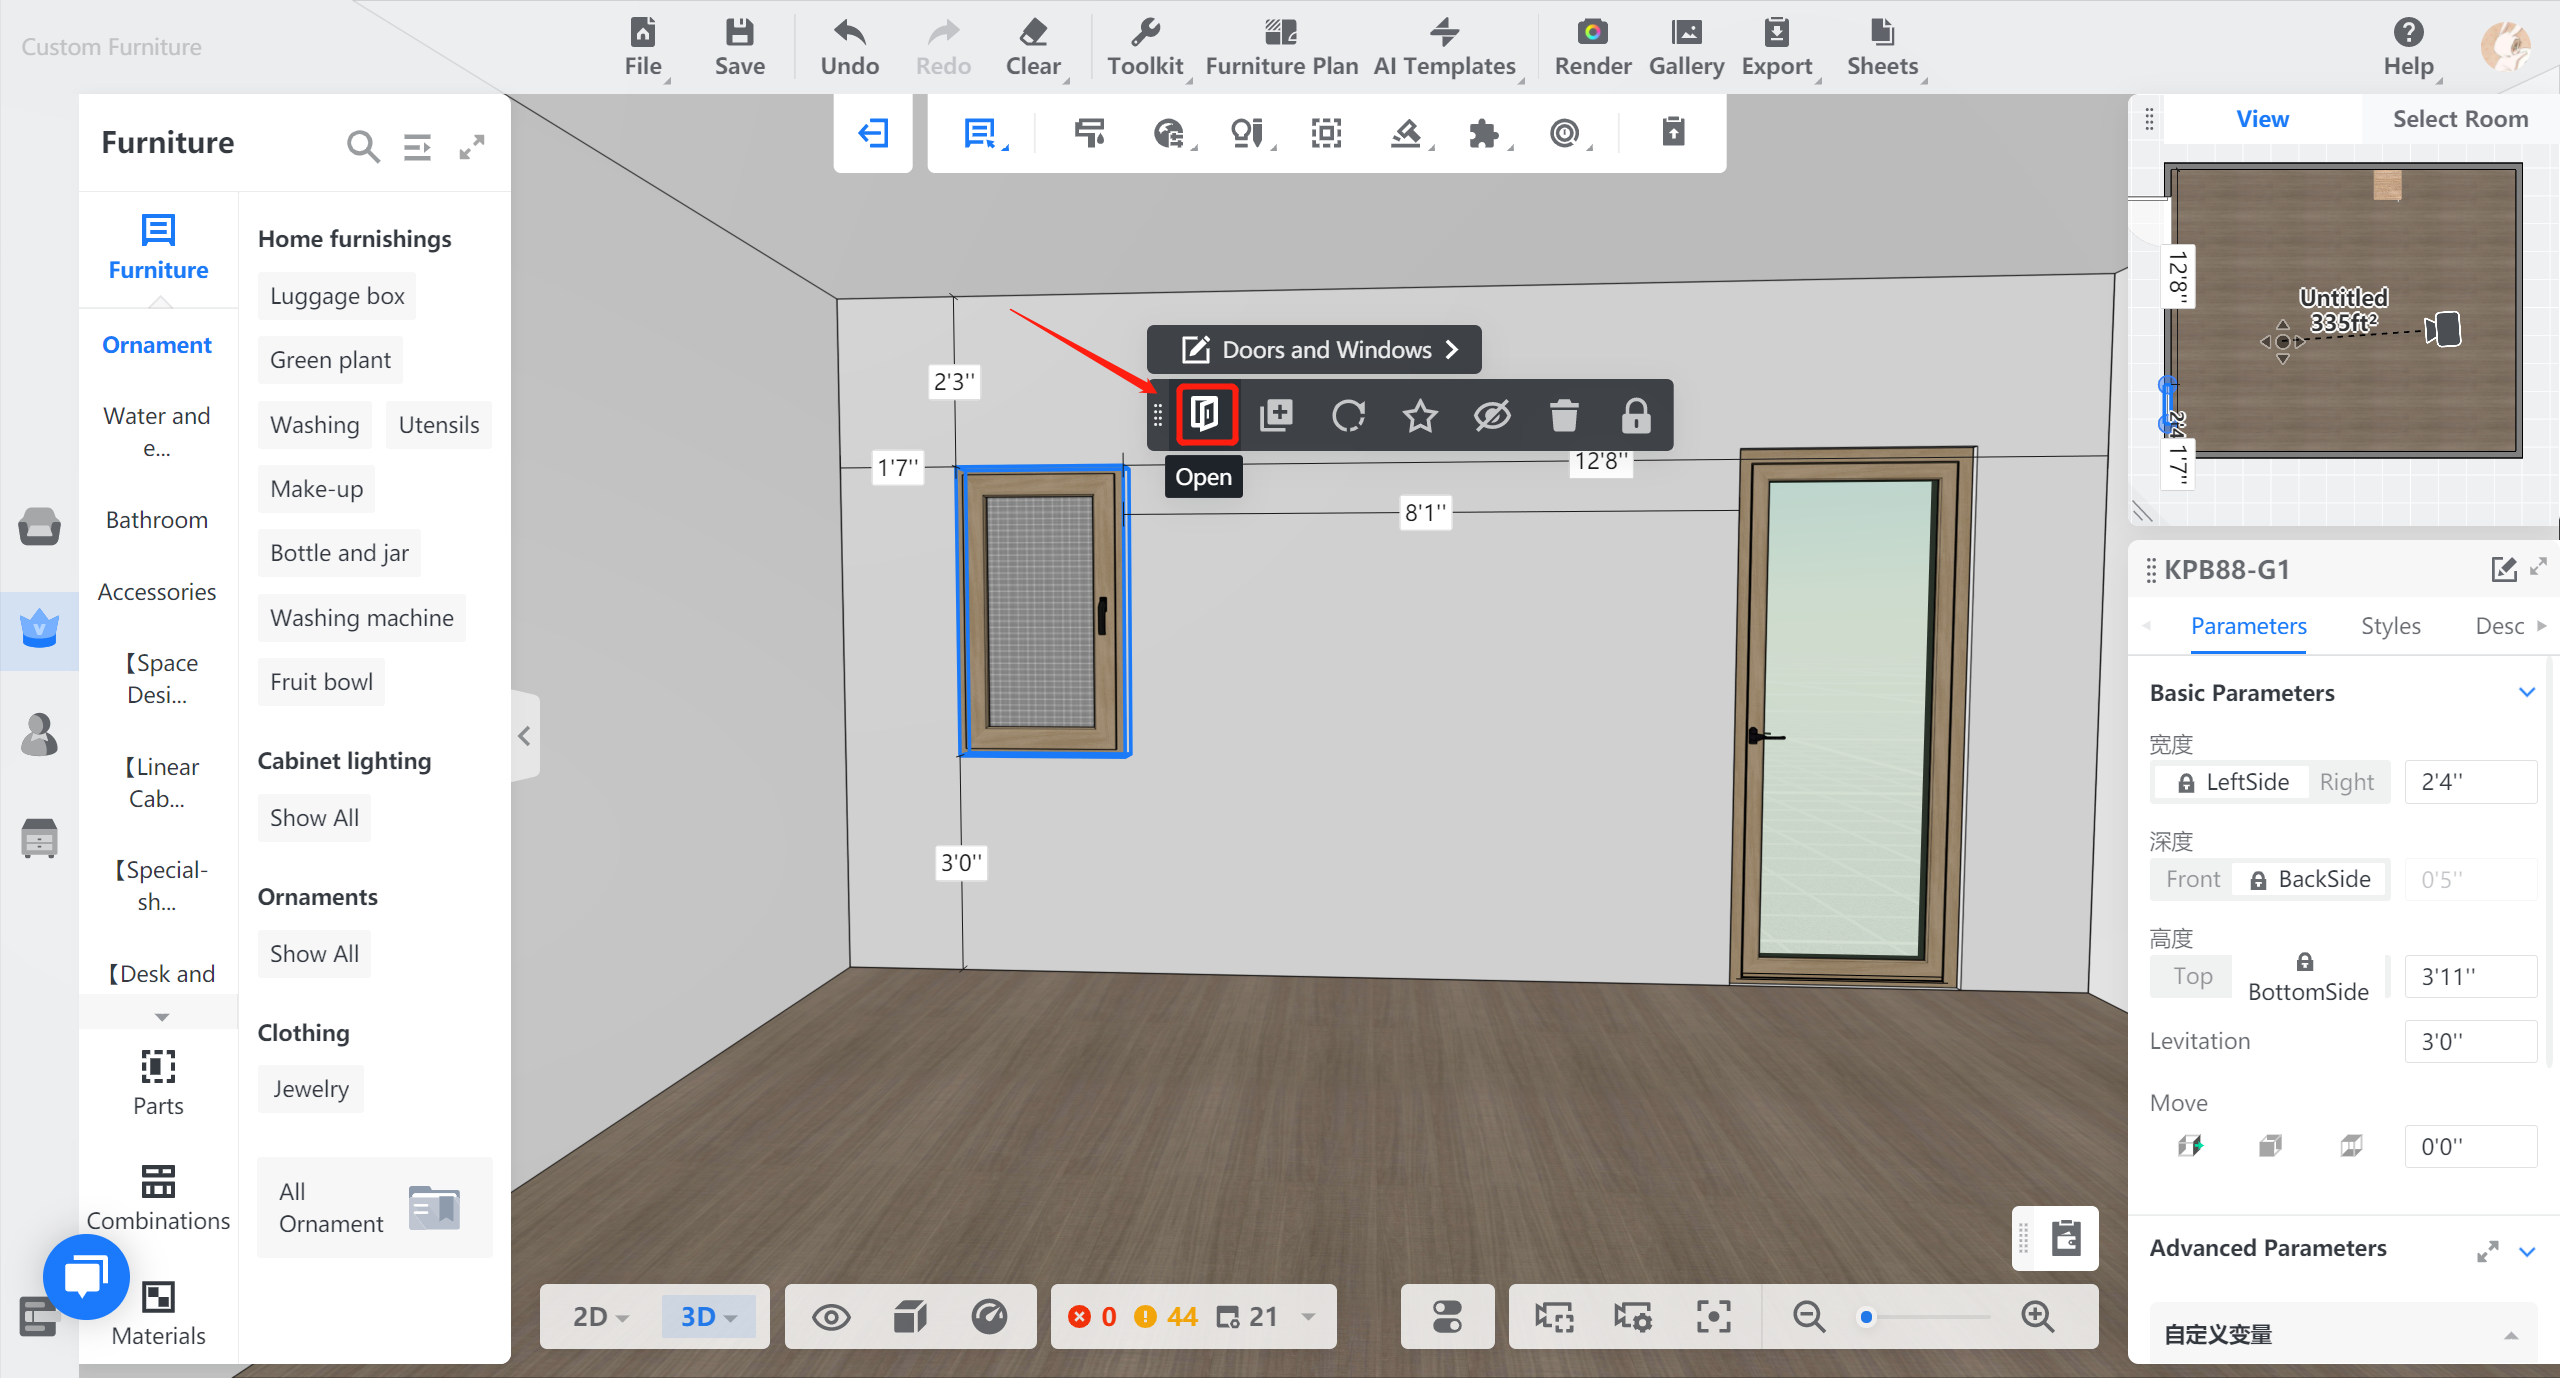This screenshot has width=2560, height=1378.
Task: Click Show All under Cabinet lighting
Action: pyautogui.click(x=314, y=818)
